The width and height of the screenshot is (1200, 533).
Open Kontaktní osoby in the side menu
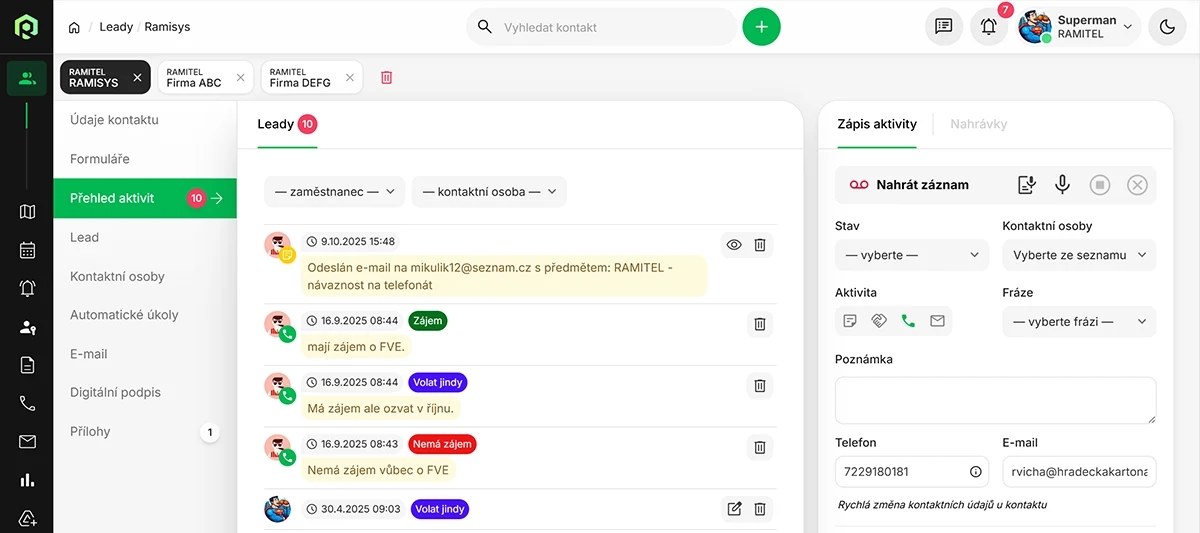(117, 276)
